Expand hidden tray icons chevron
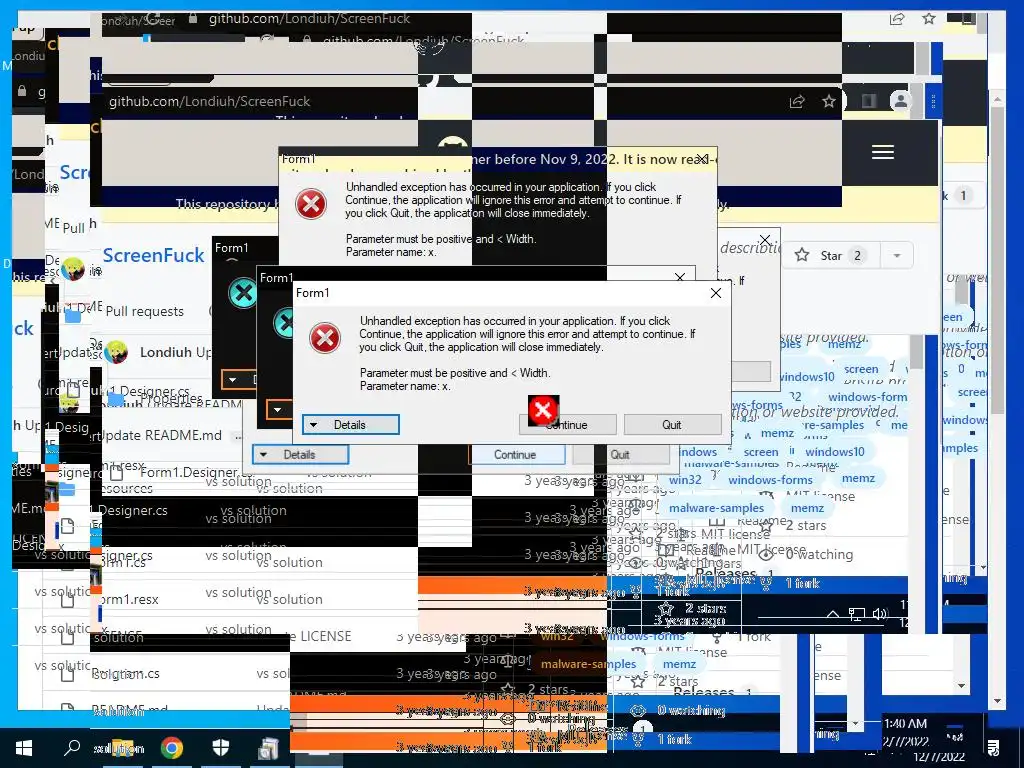Screen dimensions: 1024x768 pos(833,614)
